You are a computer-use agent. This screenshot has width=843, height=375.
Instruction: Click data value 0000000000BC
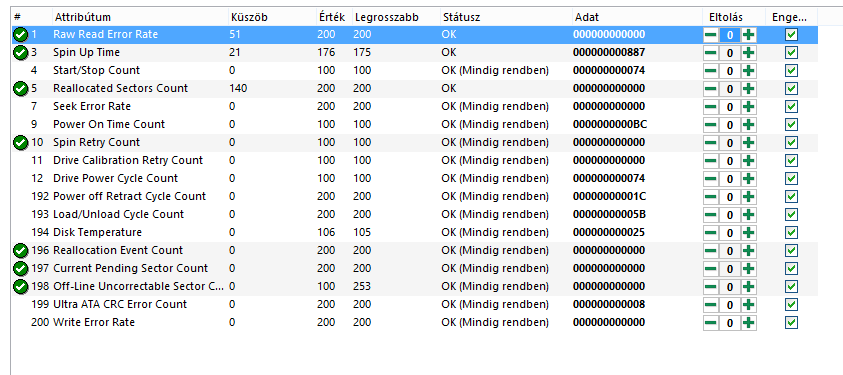pyautogui.click(x=610, y=125)
